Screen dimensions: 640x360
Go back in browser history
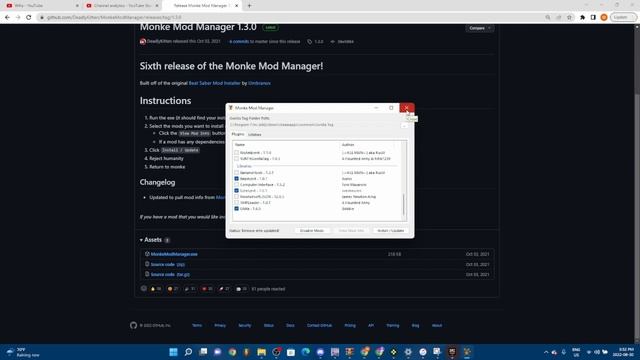[x=7, y=18]
